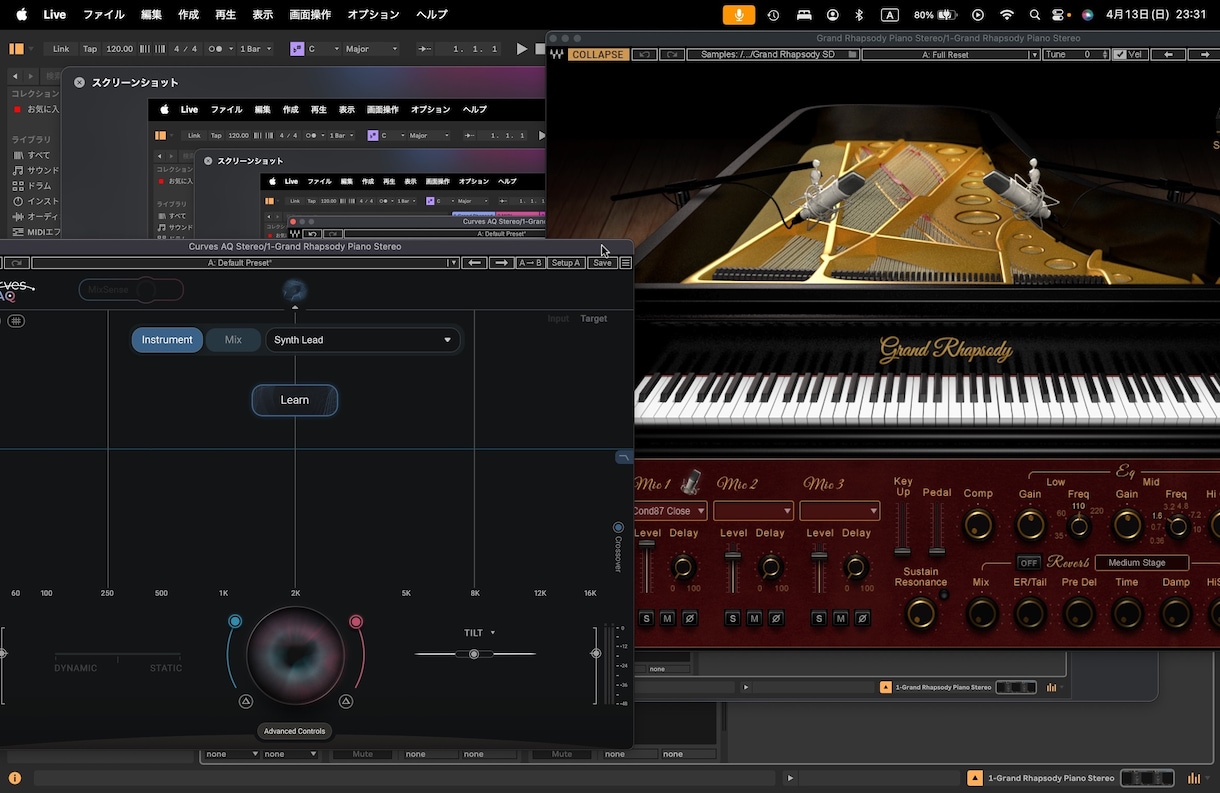Viewport: 1220px width, 793px height.
Task: Click the Setup A button
Action: (566, 263)
